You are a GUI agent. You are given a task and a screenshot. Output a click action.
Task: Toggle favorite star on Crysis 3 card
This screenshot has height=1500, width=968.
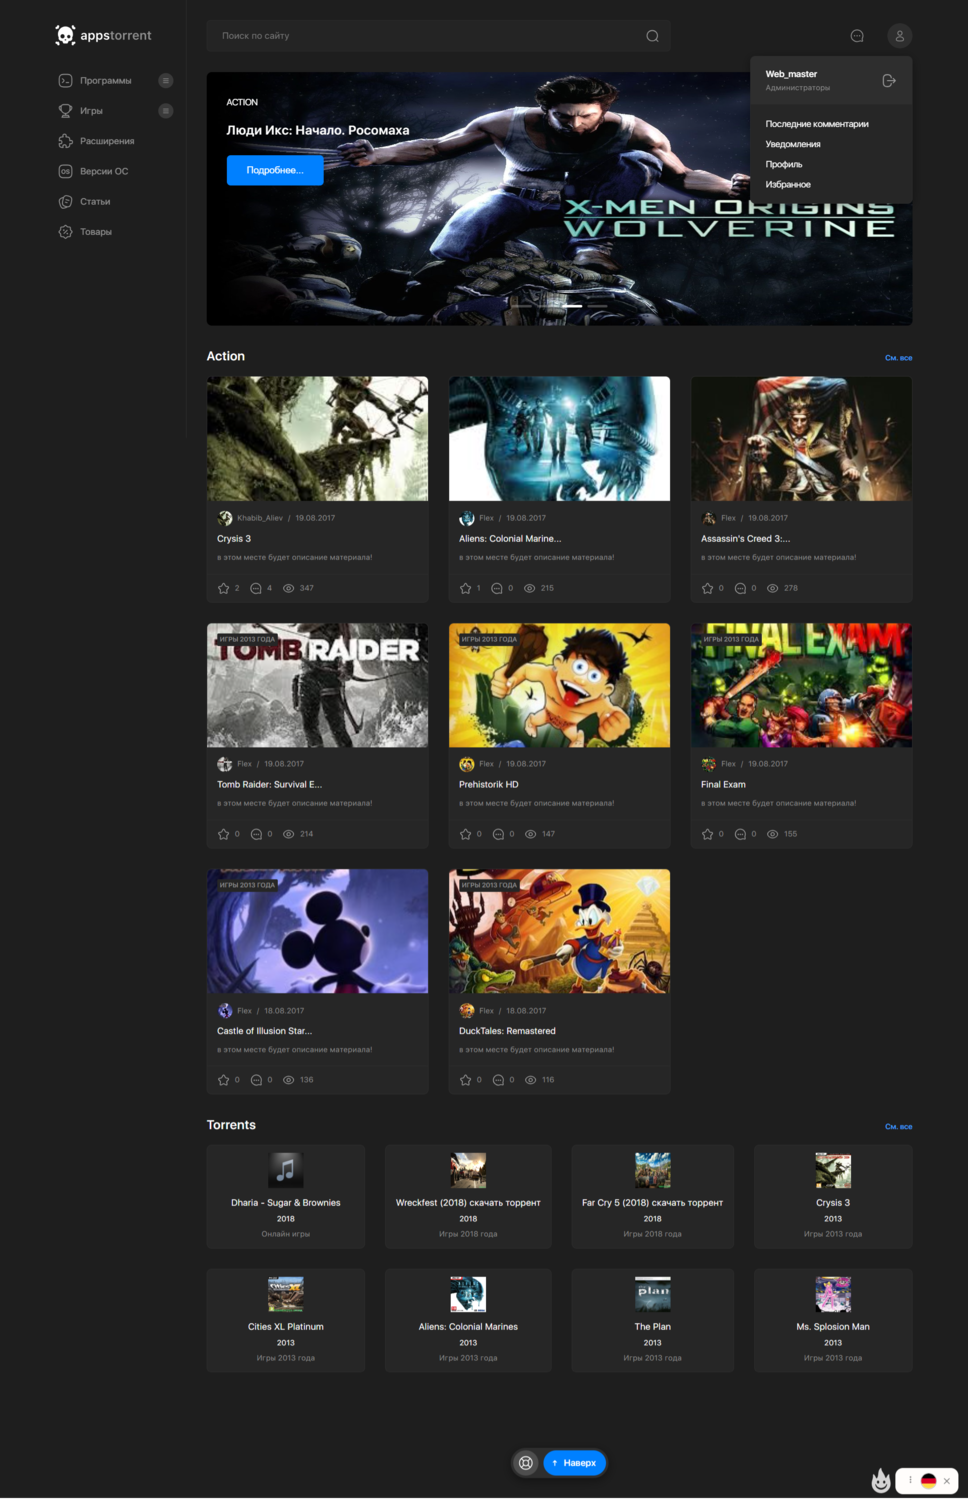click(x=223, y=588)
